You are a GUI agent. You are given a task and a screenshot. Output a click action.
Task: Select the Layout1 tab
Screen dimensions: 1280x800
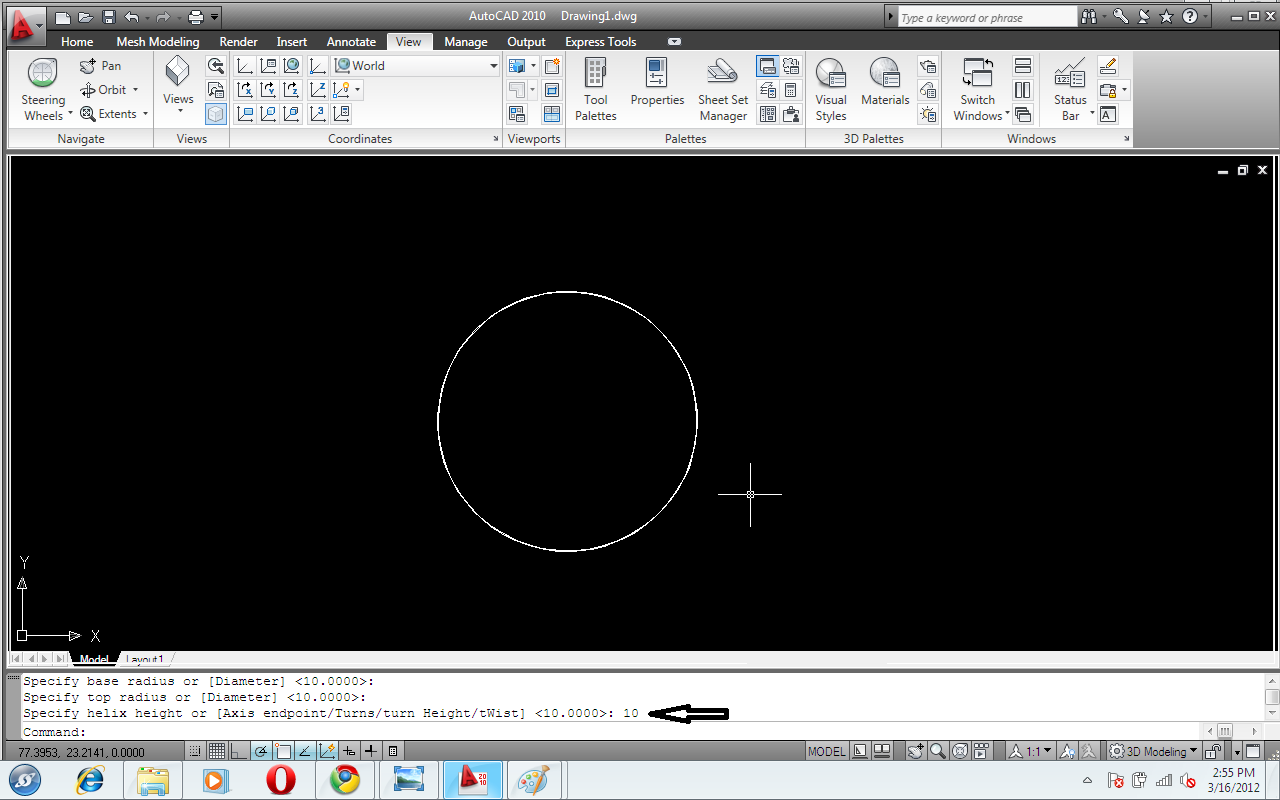[x=144, y=660]
